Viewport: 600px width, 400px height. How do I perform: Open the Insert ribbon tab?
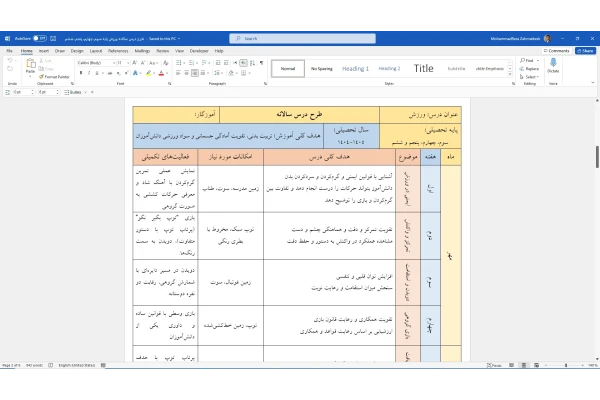[43, 49]
